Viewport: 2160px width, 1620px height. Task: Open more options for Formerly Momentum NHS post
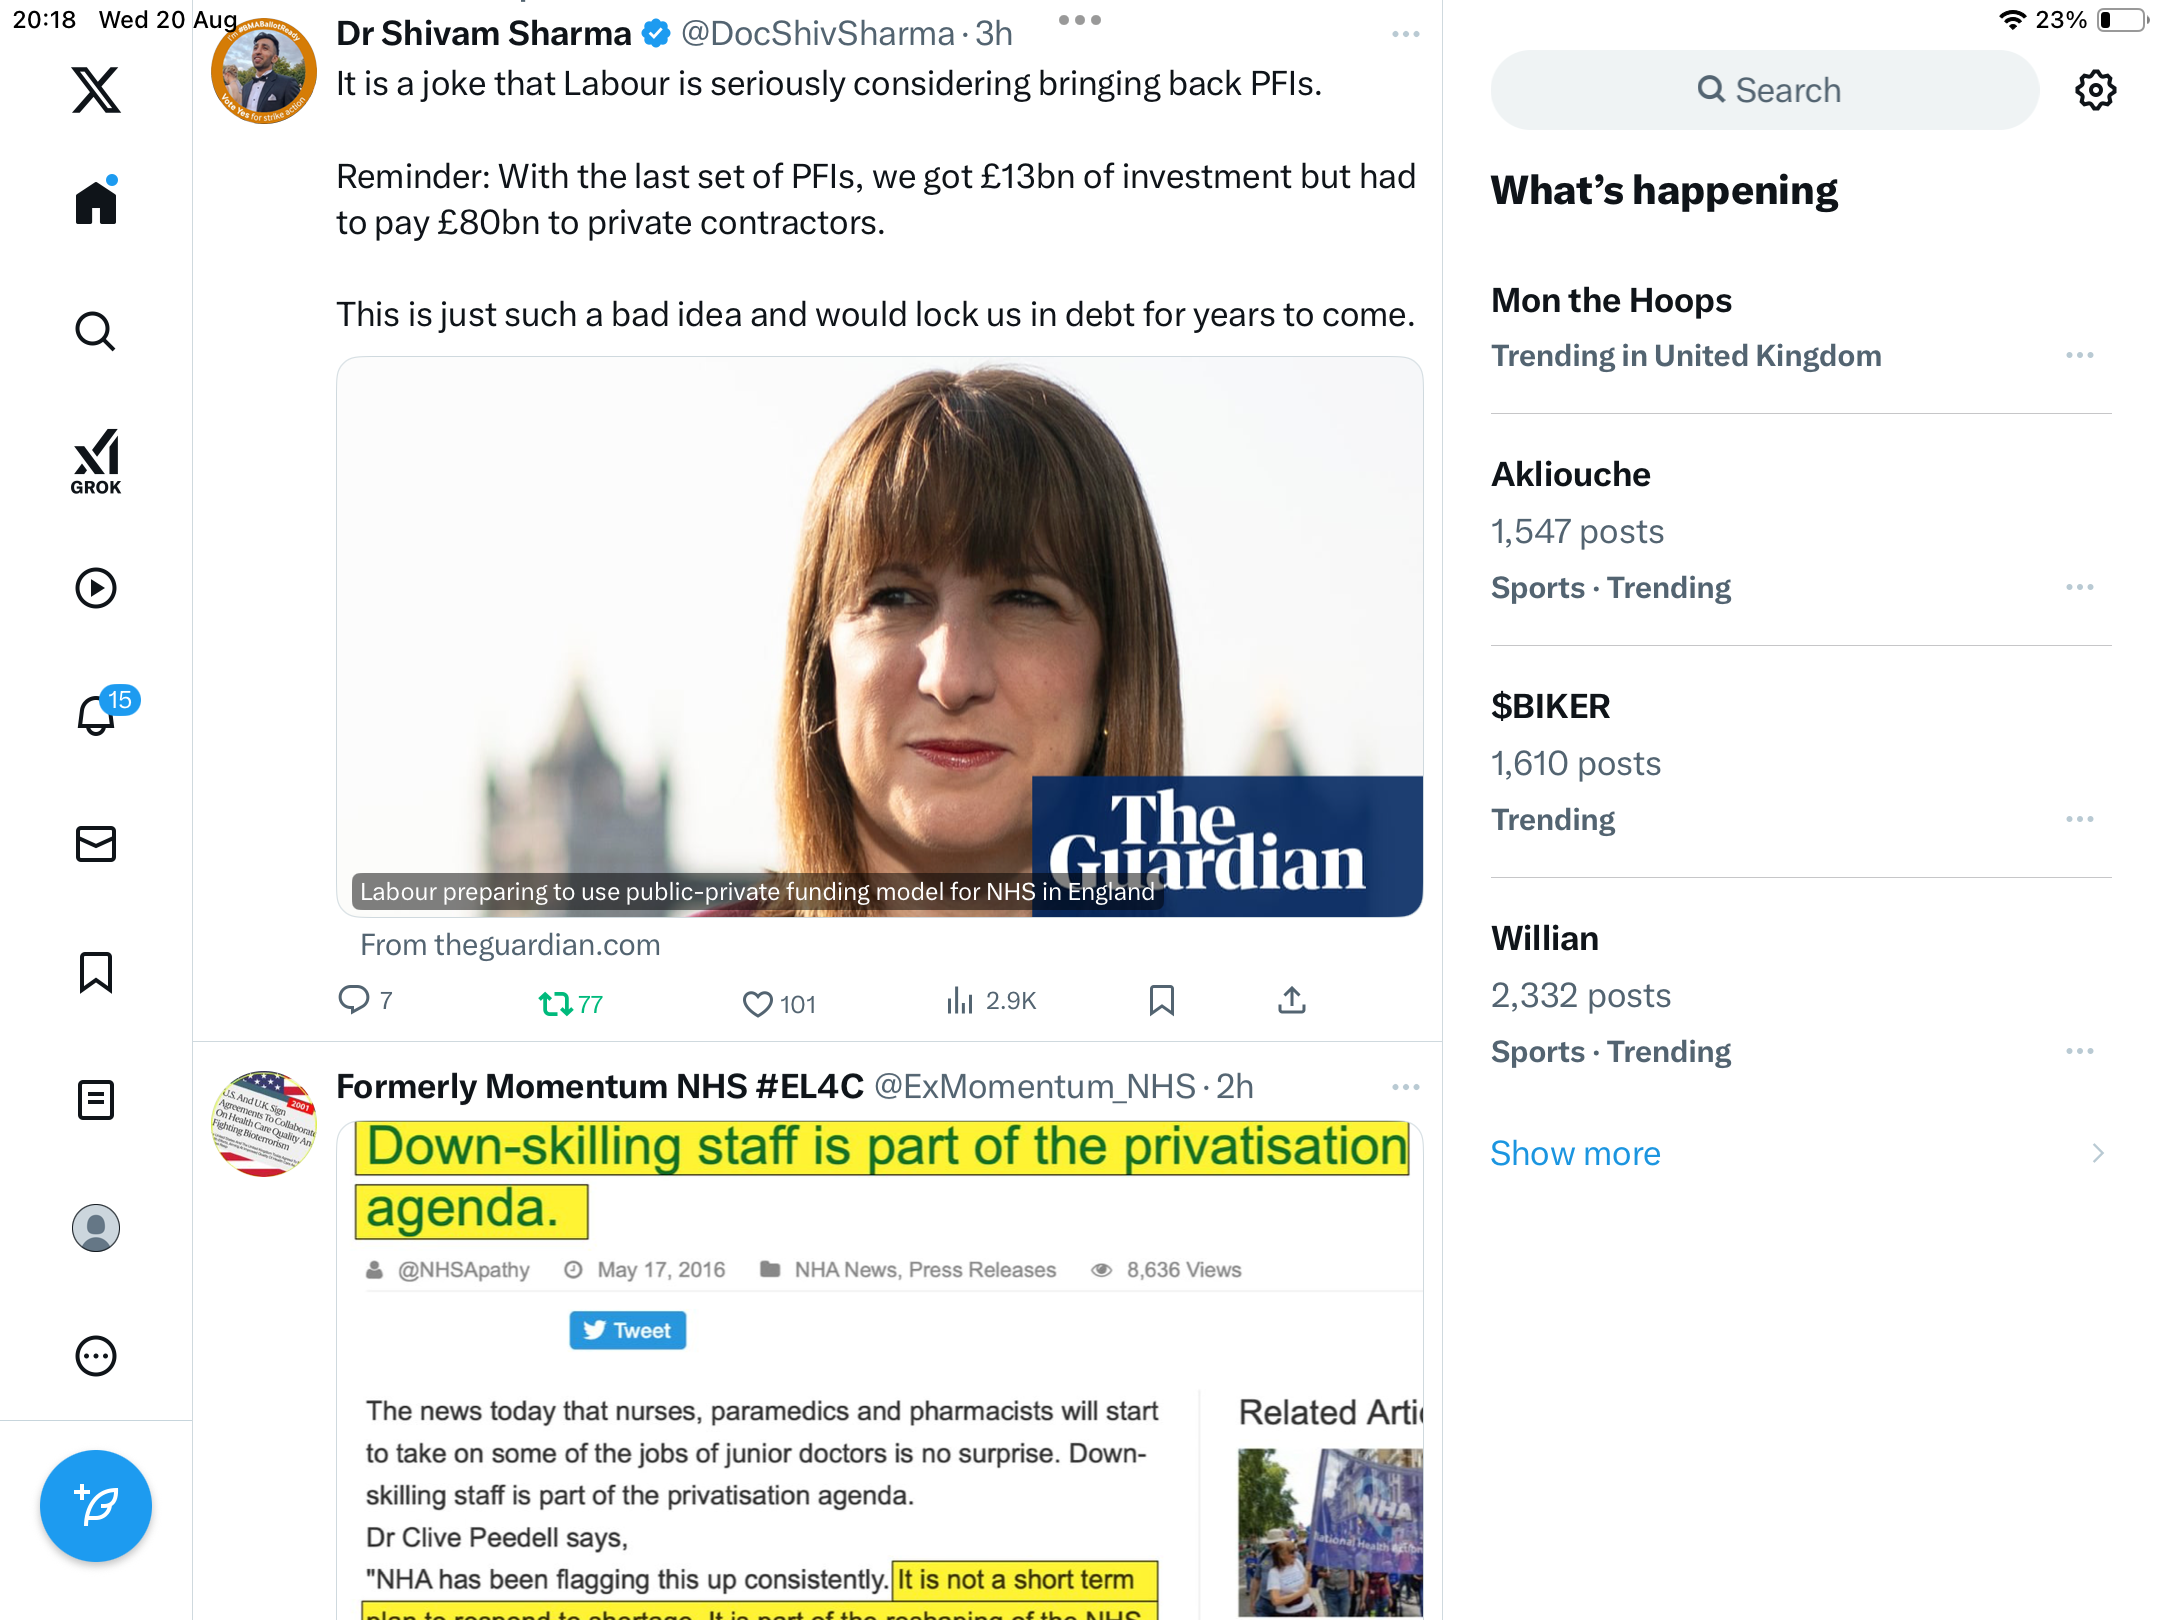point(1406,1087)
